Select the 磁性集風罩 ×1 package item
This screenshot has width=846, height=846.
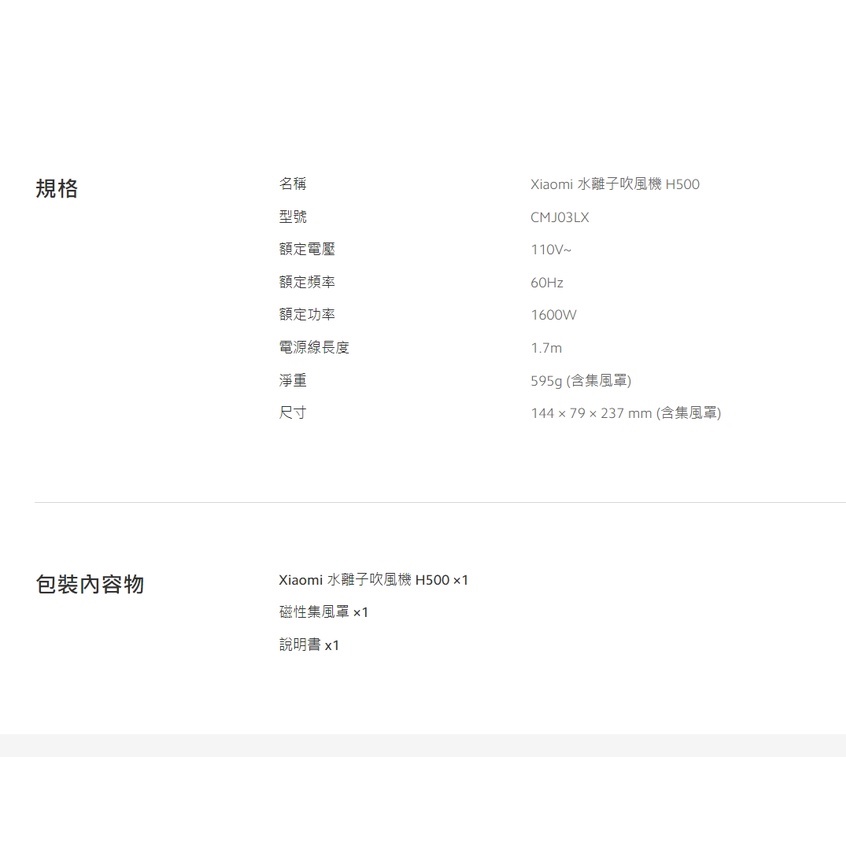coord(324,612)
